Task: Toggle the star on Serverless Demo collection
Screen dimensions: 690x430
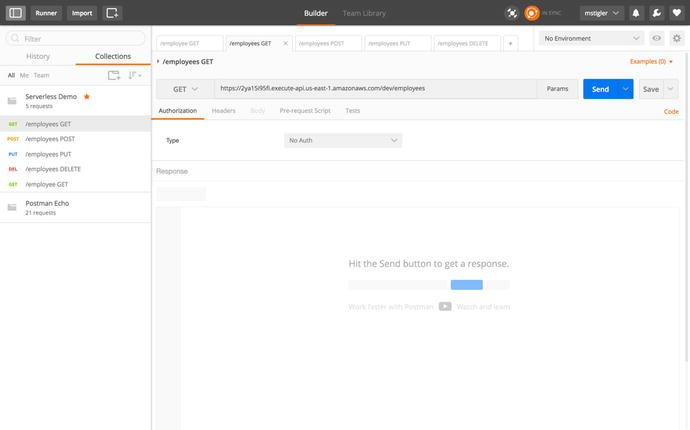Action: pos(87,96)
